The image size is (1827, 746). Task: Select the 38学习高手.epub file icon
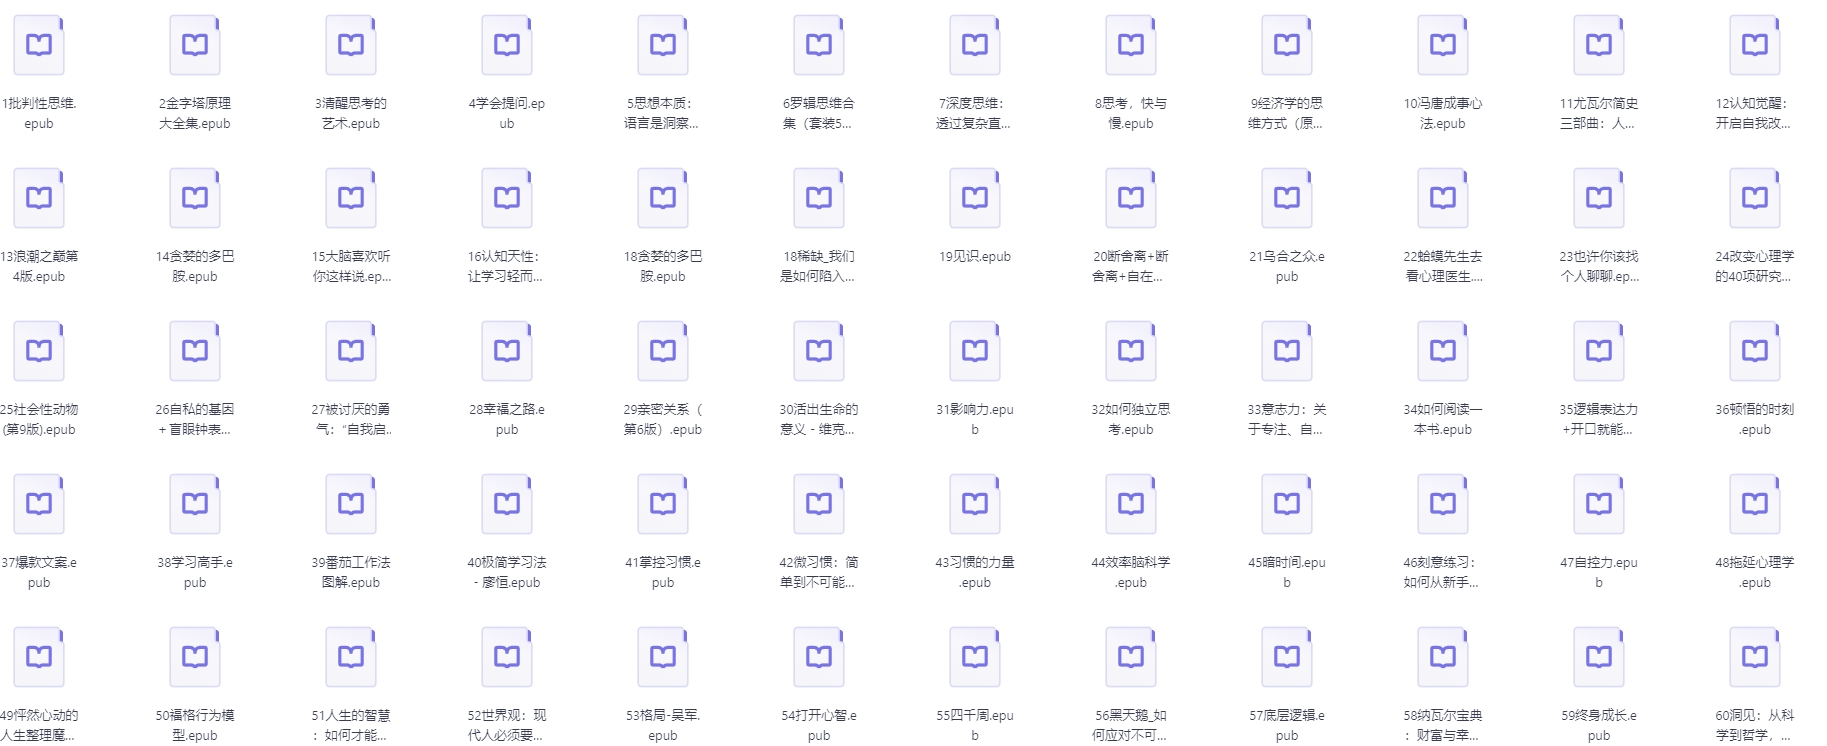click(x=195, y=504)
